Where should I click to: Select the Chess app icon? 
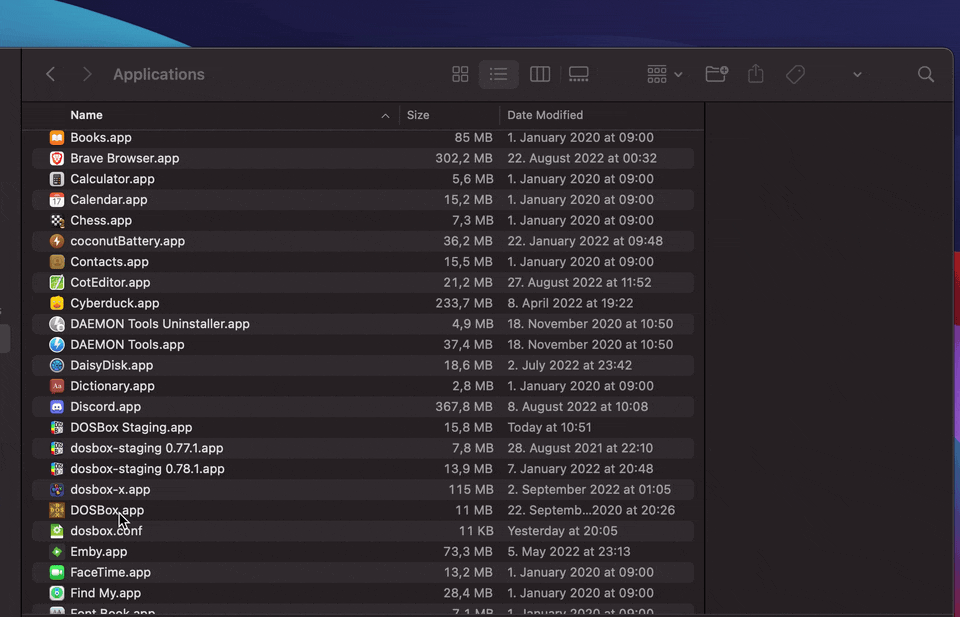[57, 220]
